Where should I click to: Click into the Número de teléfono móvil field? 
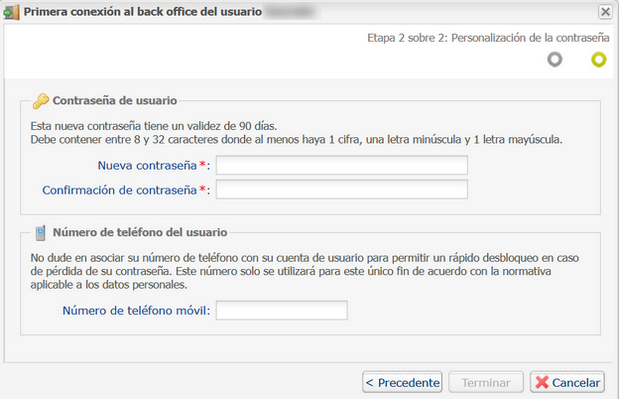[281, 310]
